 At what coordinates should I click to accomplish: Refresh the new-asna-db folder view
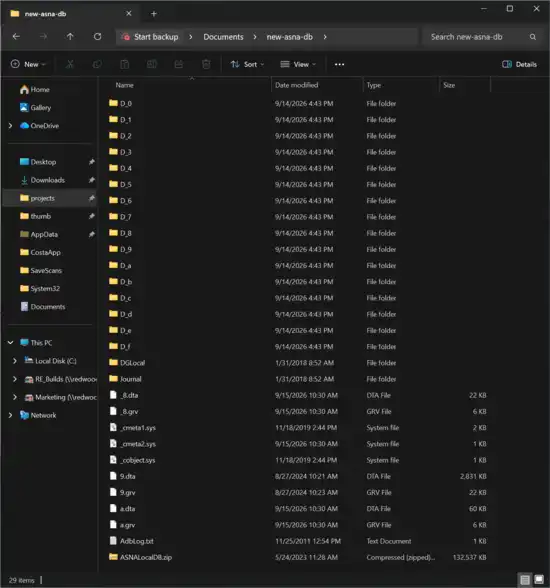click(97, 37)
